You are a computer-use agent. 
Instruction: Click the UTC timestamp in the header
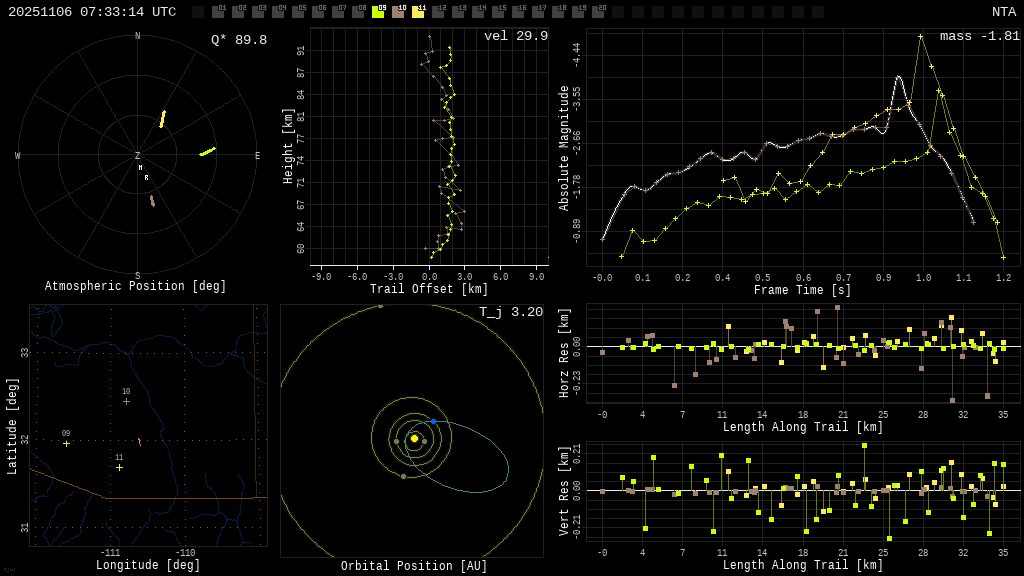92,12
